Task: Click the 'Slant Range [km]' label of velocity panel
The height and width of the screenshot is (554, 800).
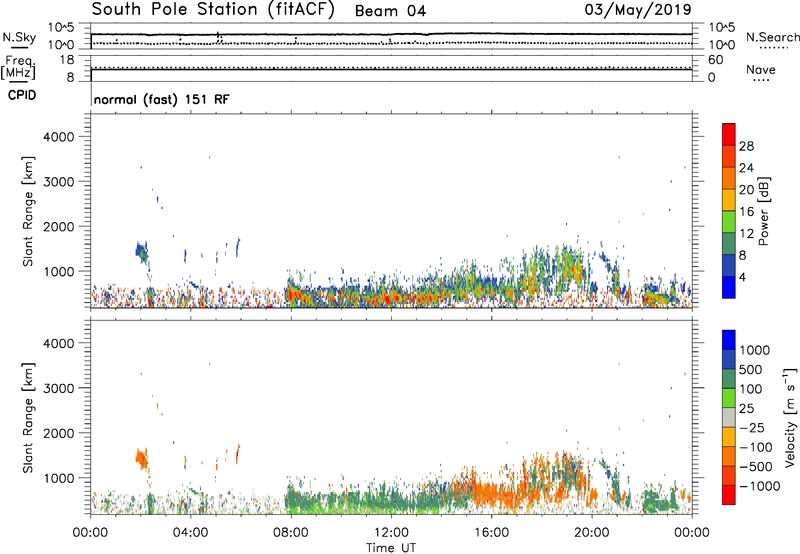Action: click(28, 418)
